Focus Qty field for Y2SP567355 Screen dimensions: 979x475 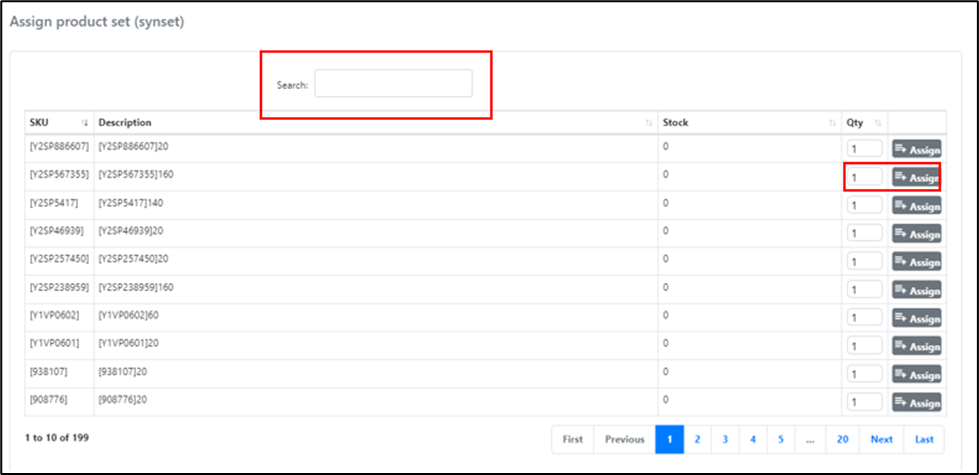coord(864,177)
